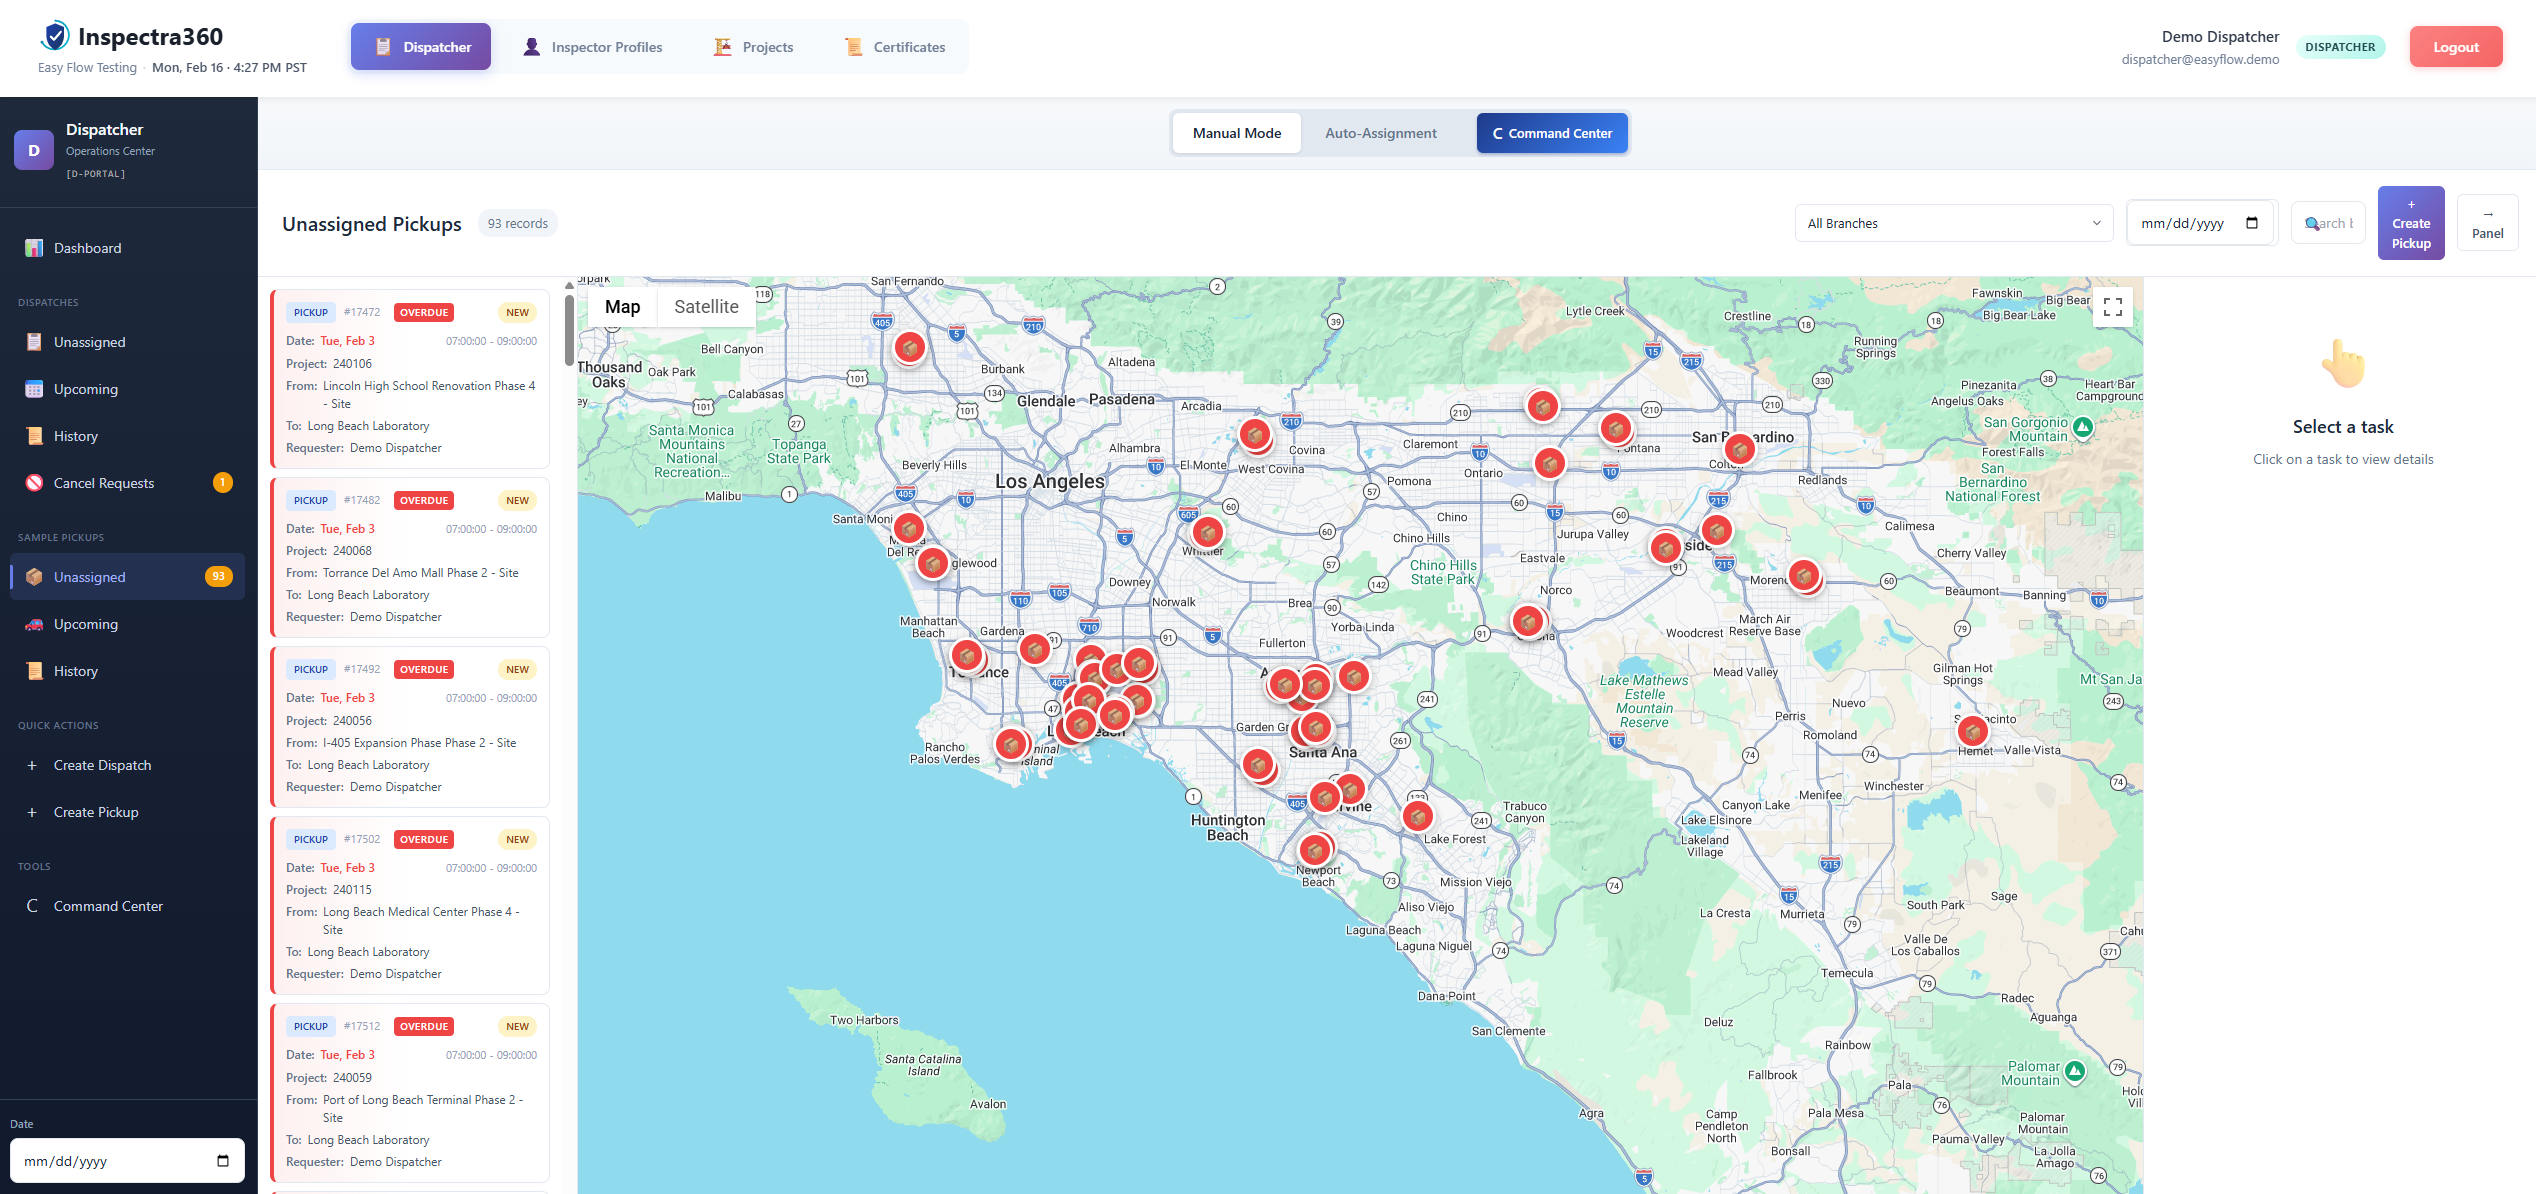2536x1194 pixels.
Task: Open the search bar near Create Pickup
Action: pyautogui.click(x=2328, y=223)
